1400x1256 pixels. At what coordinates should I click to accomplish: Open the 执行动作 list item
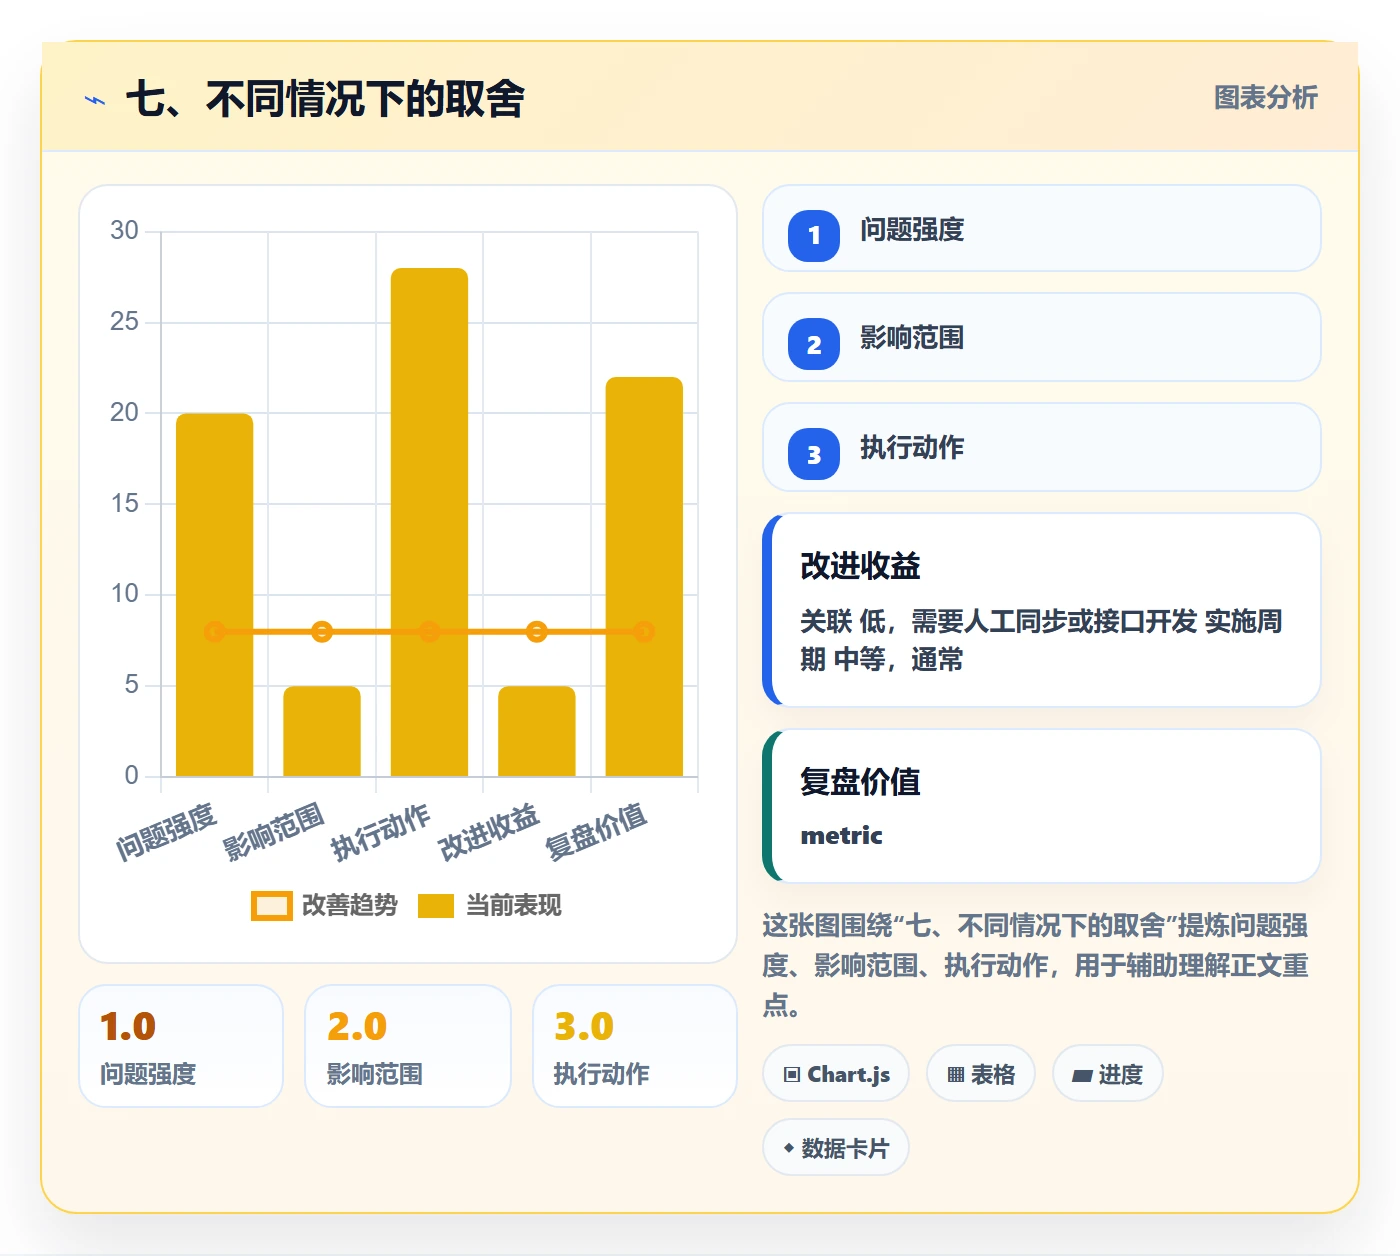point(1042,447)
